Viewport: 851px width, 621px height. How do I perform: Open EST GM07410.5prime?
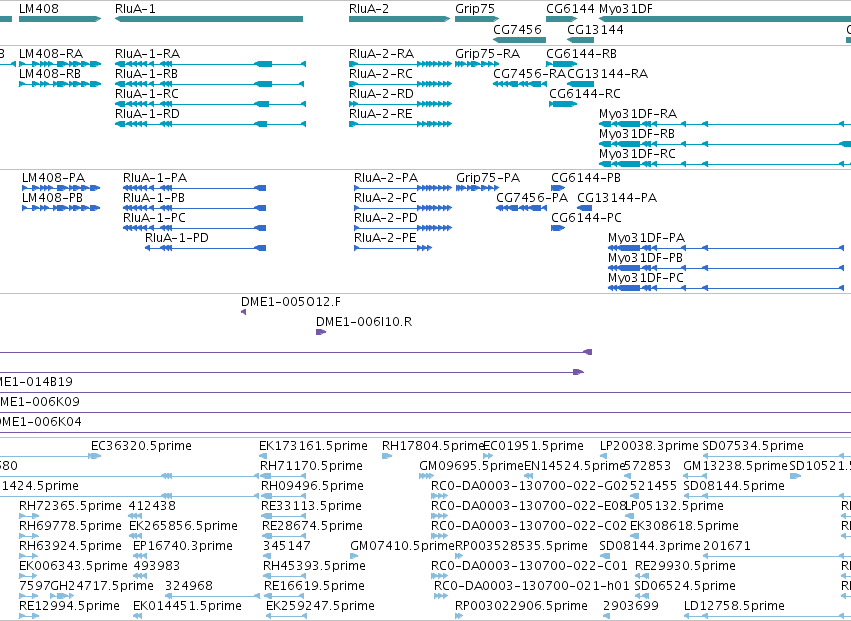(x=354, y=556)
